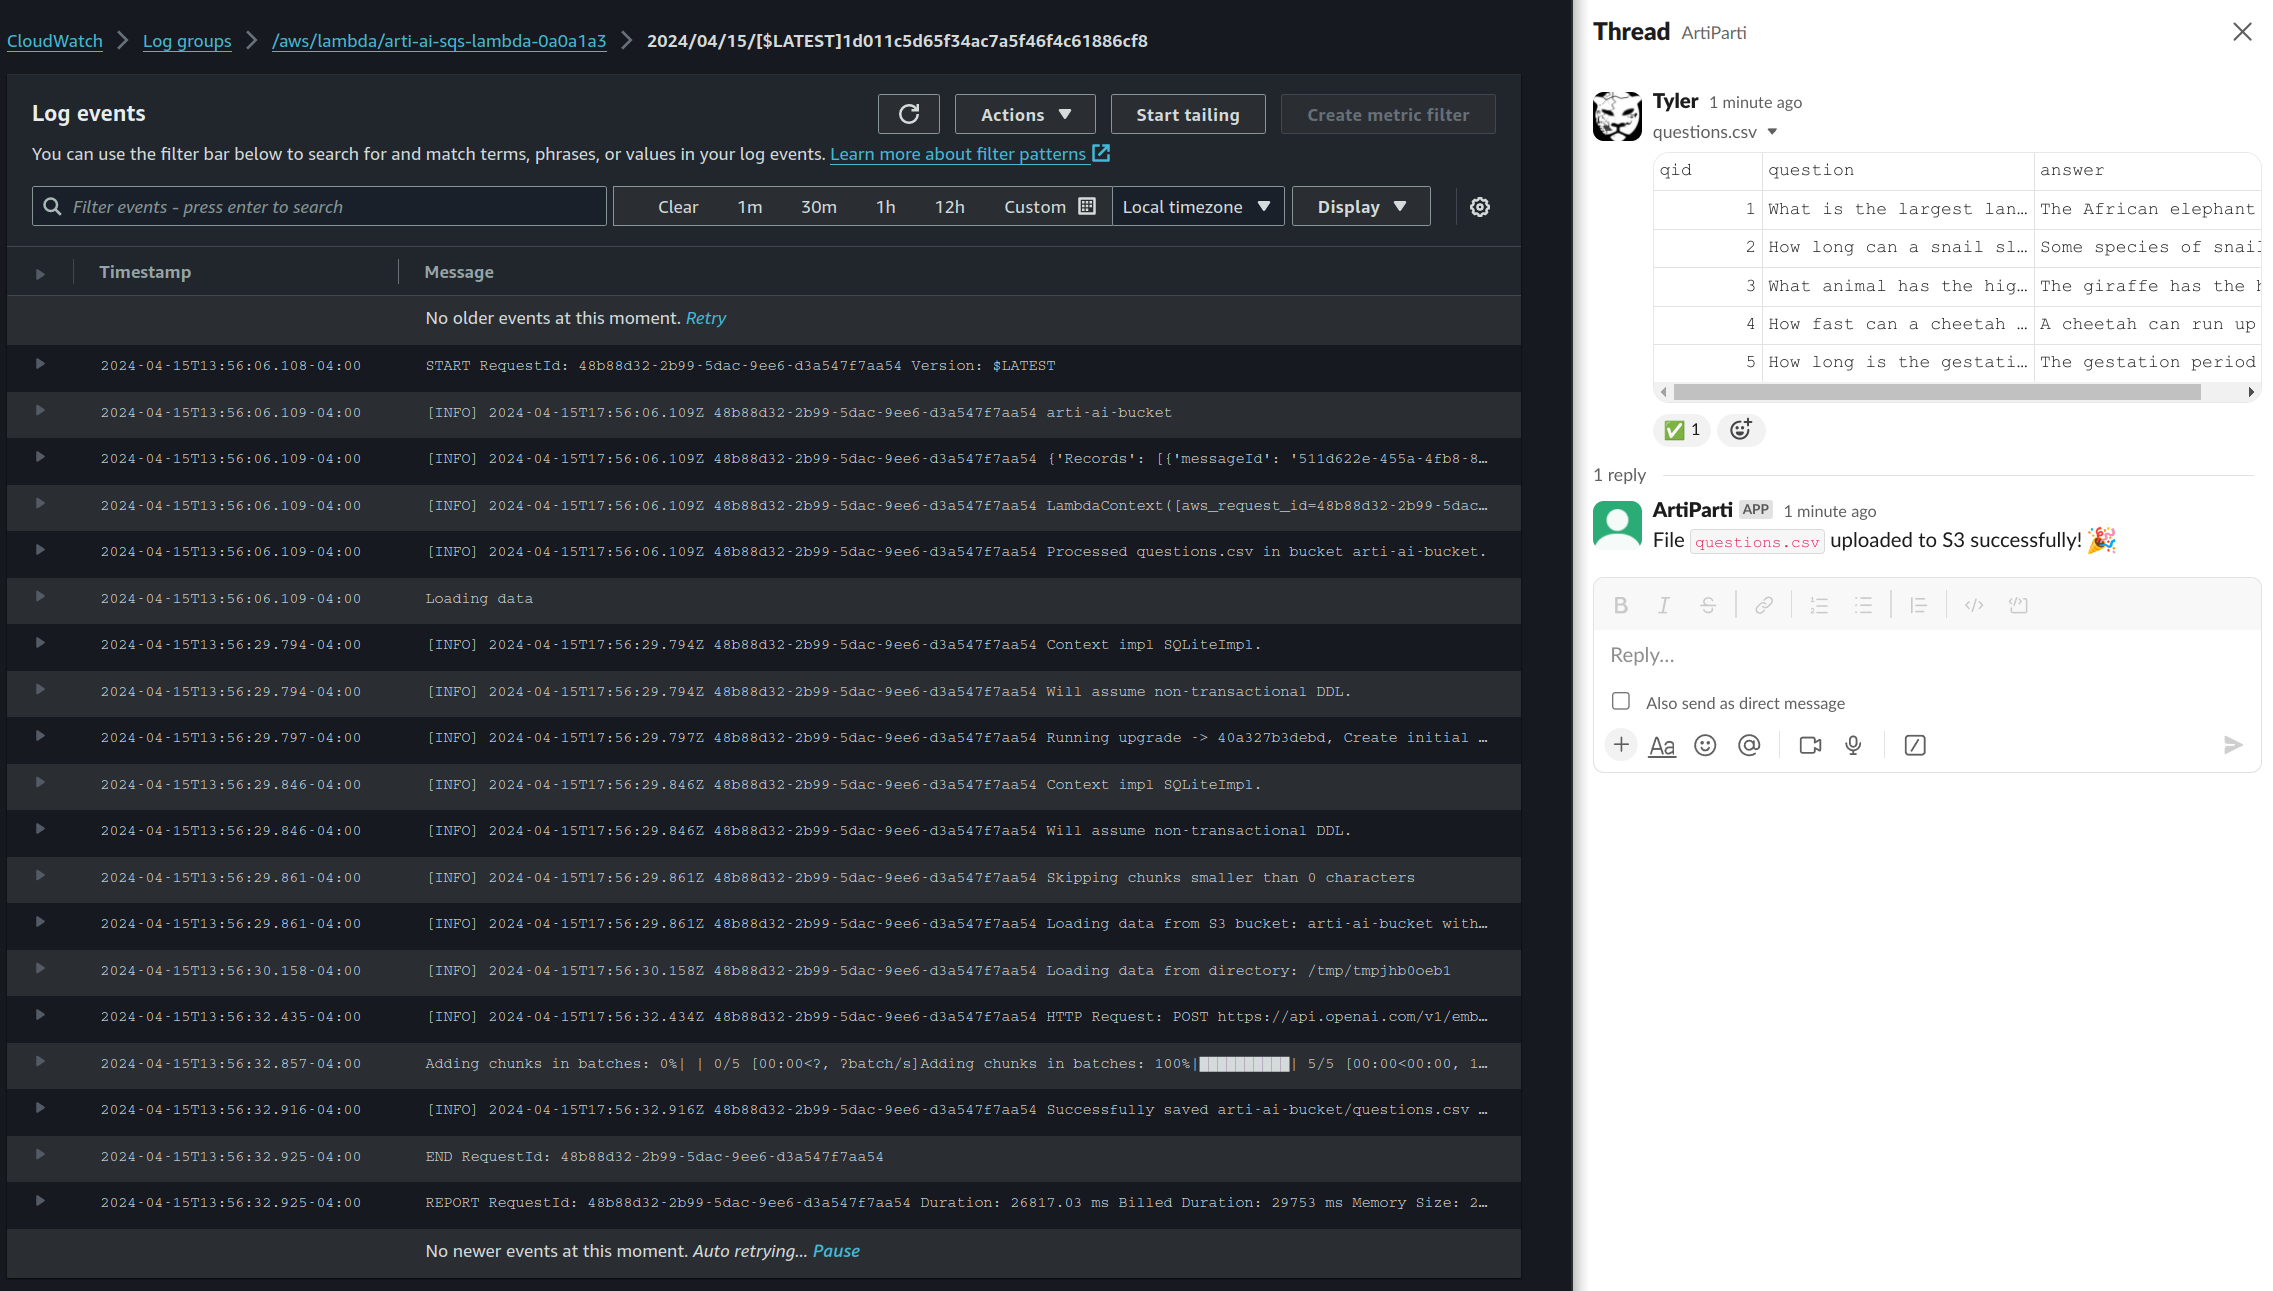
Task: Toggle text formatting toolbar (Aa)
Action: point(1662,745)
